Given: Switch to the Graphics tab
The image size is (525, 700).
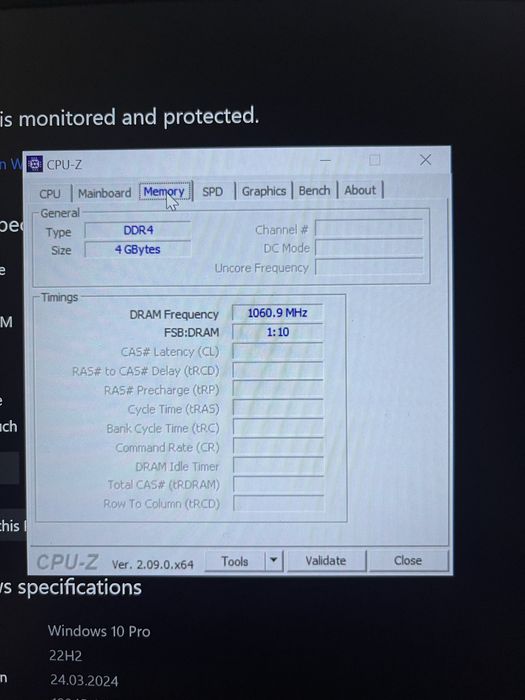Looking at the screenshot, I should [x=264, y=191].
